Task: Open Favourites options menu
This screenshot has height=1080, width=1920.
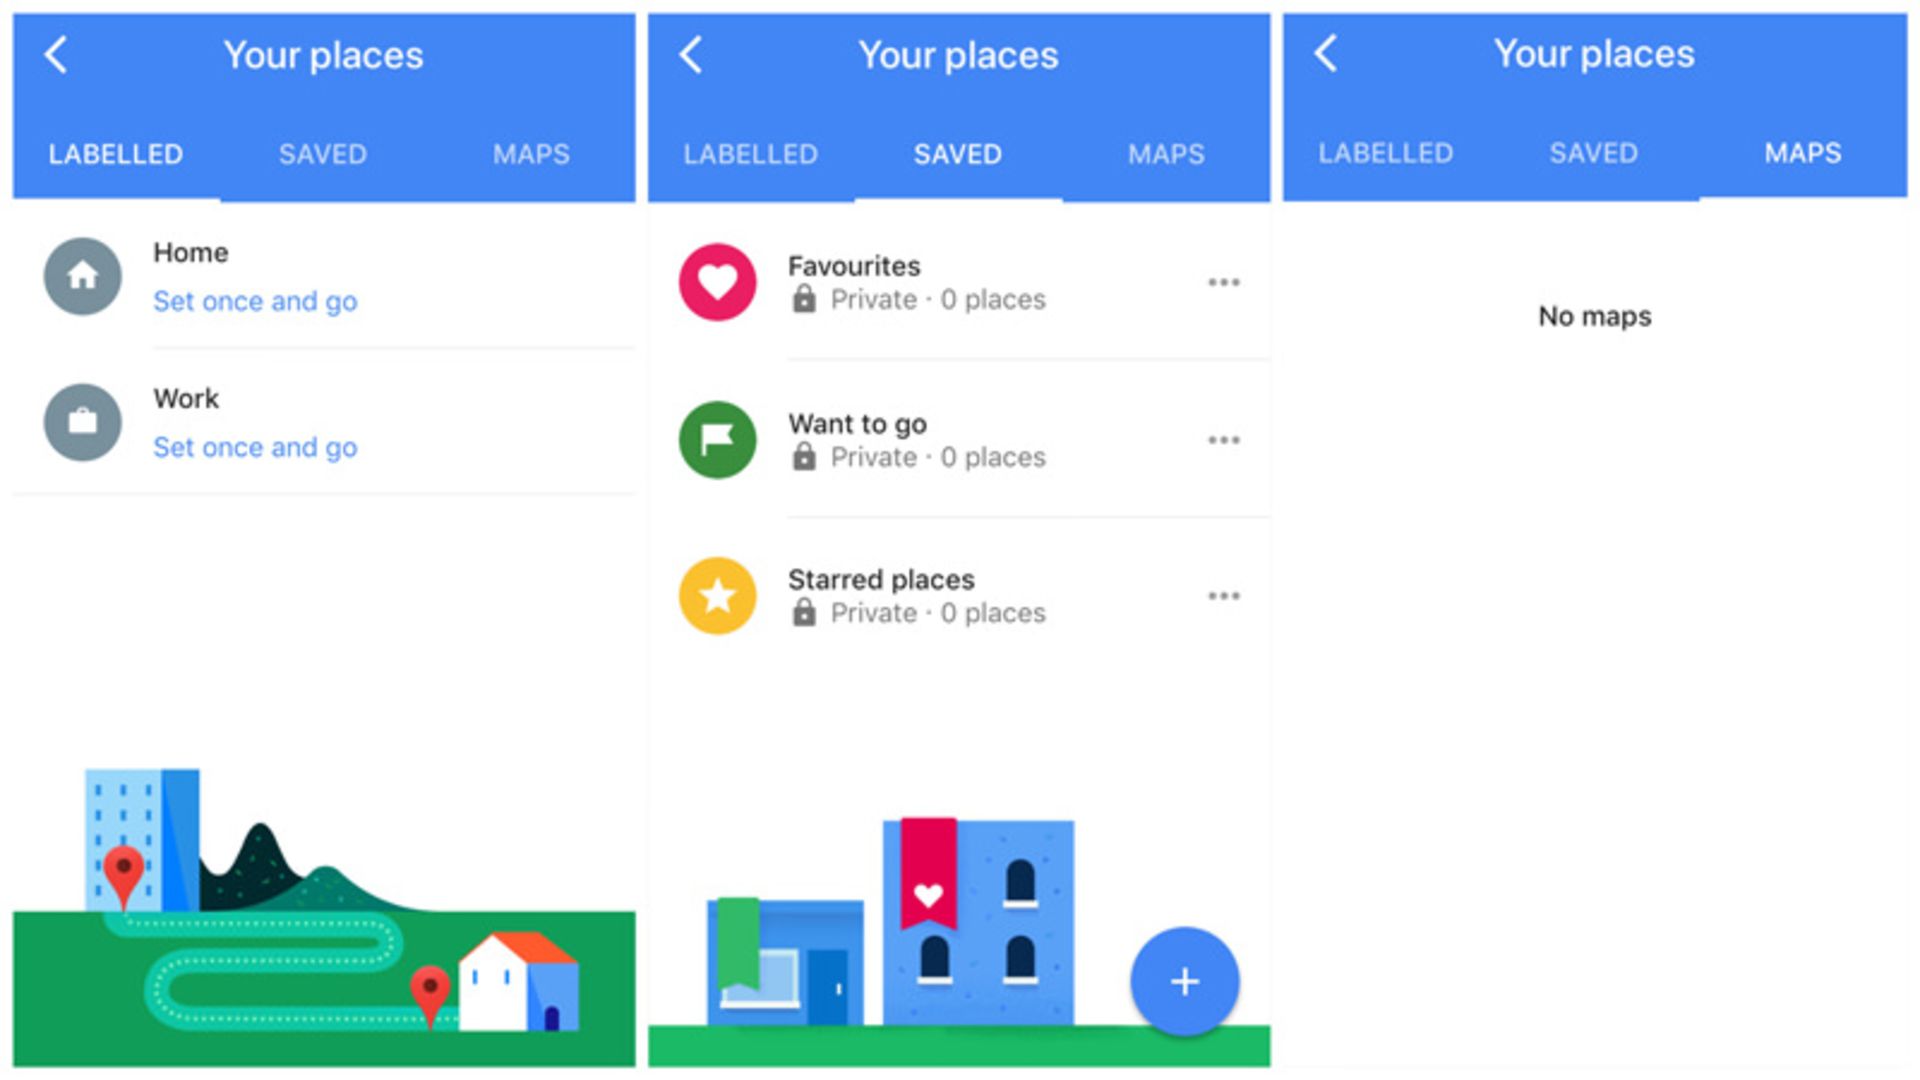Action: [1222, 281]
